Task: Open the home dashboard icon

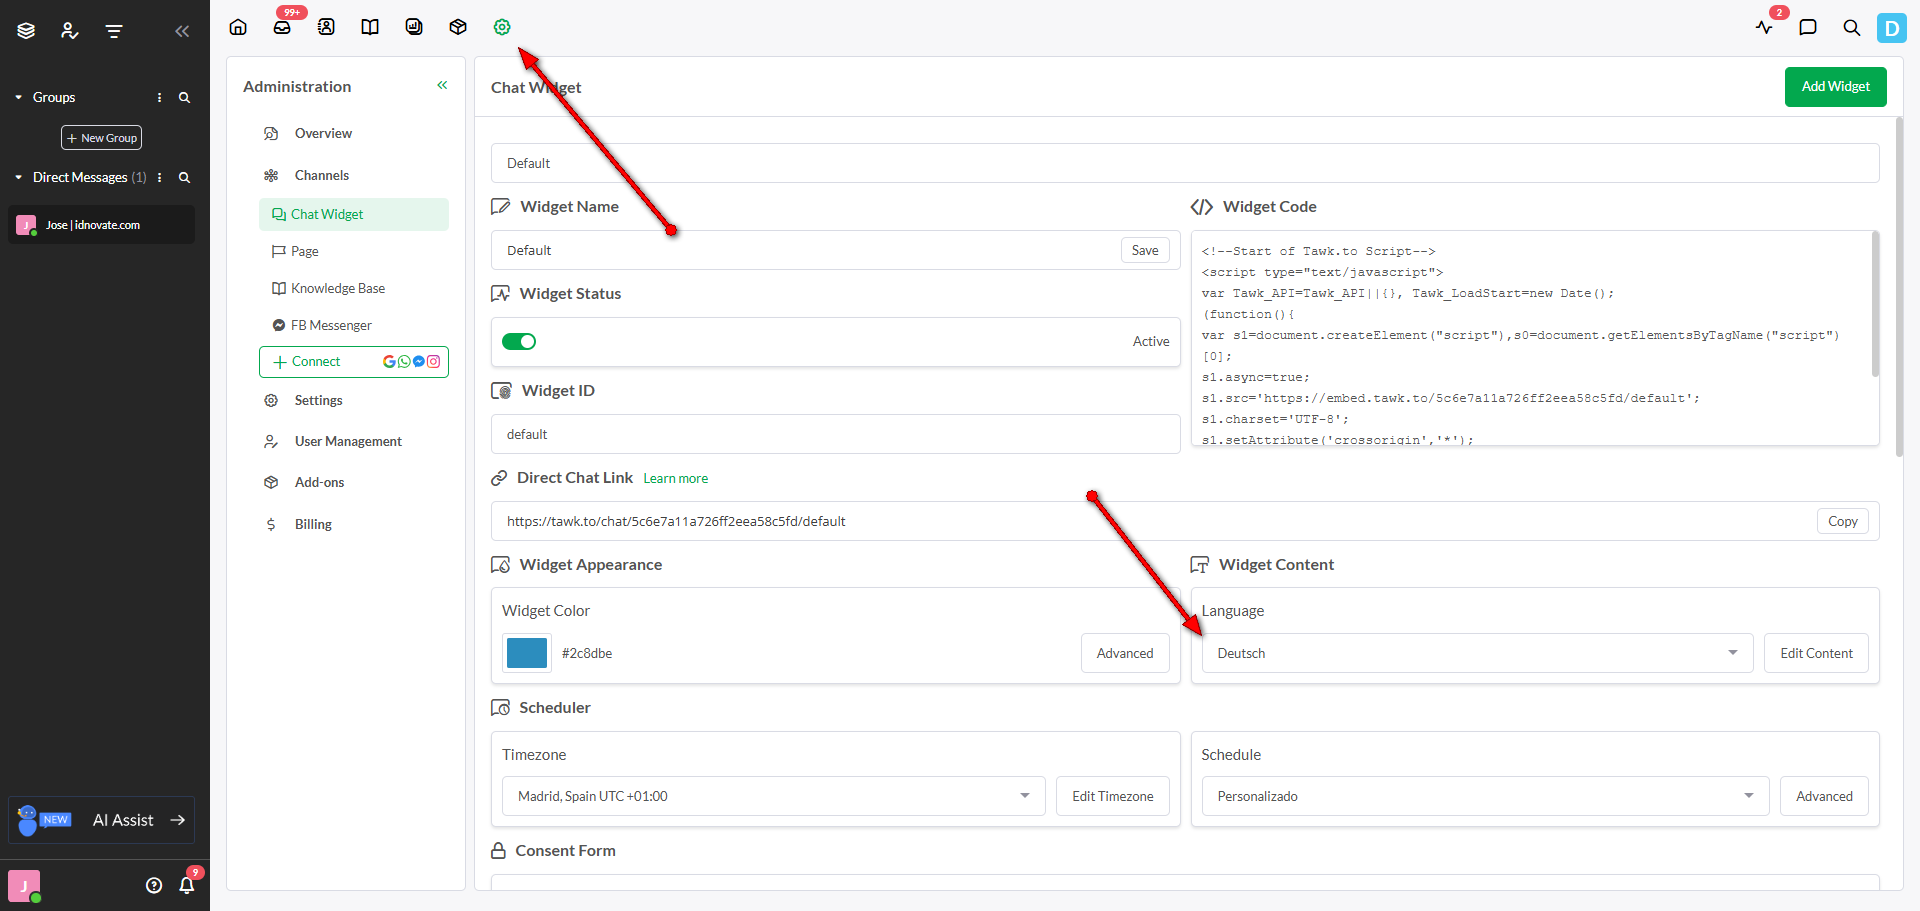Action: tap(238, 27)
